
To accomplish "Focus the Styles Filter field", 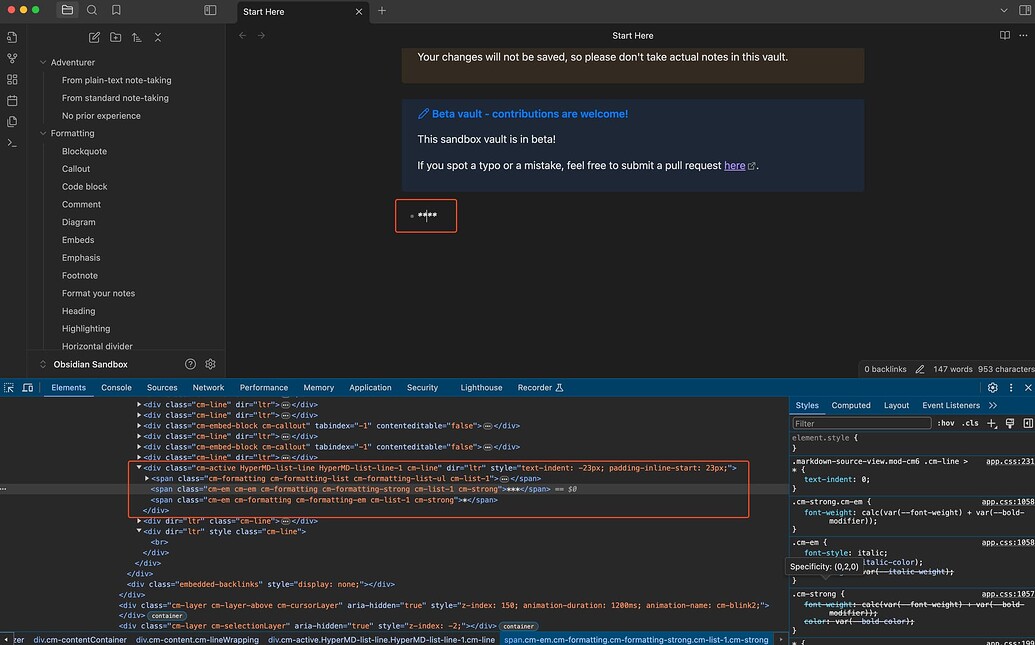I will [861, 423].
